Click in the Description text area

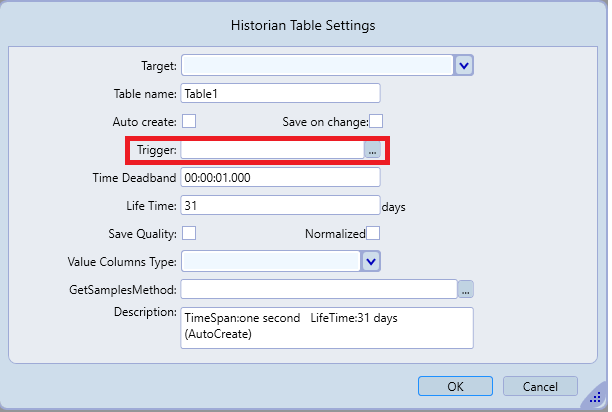(327, 327)
